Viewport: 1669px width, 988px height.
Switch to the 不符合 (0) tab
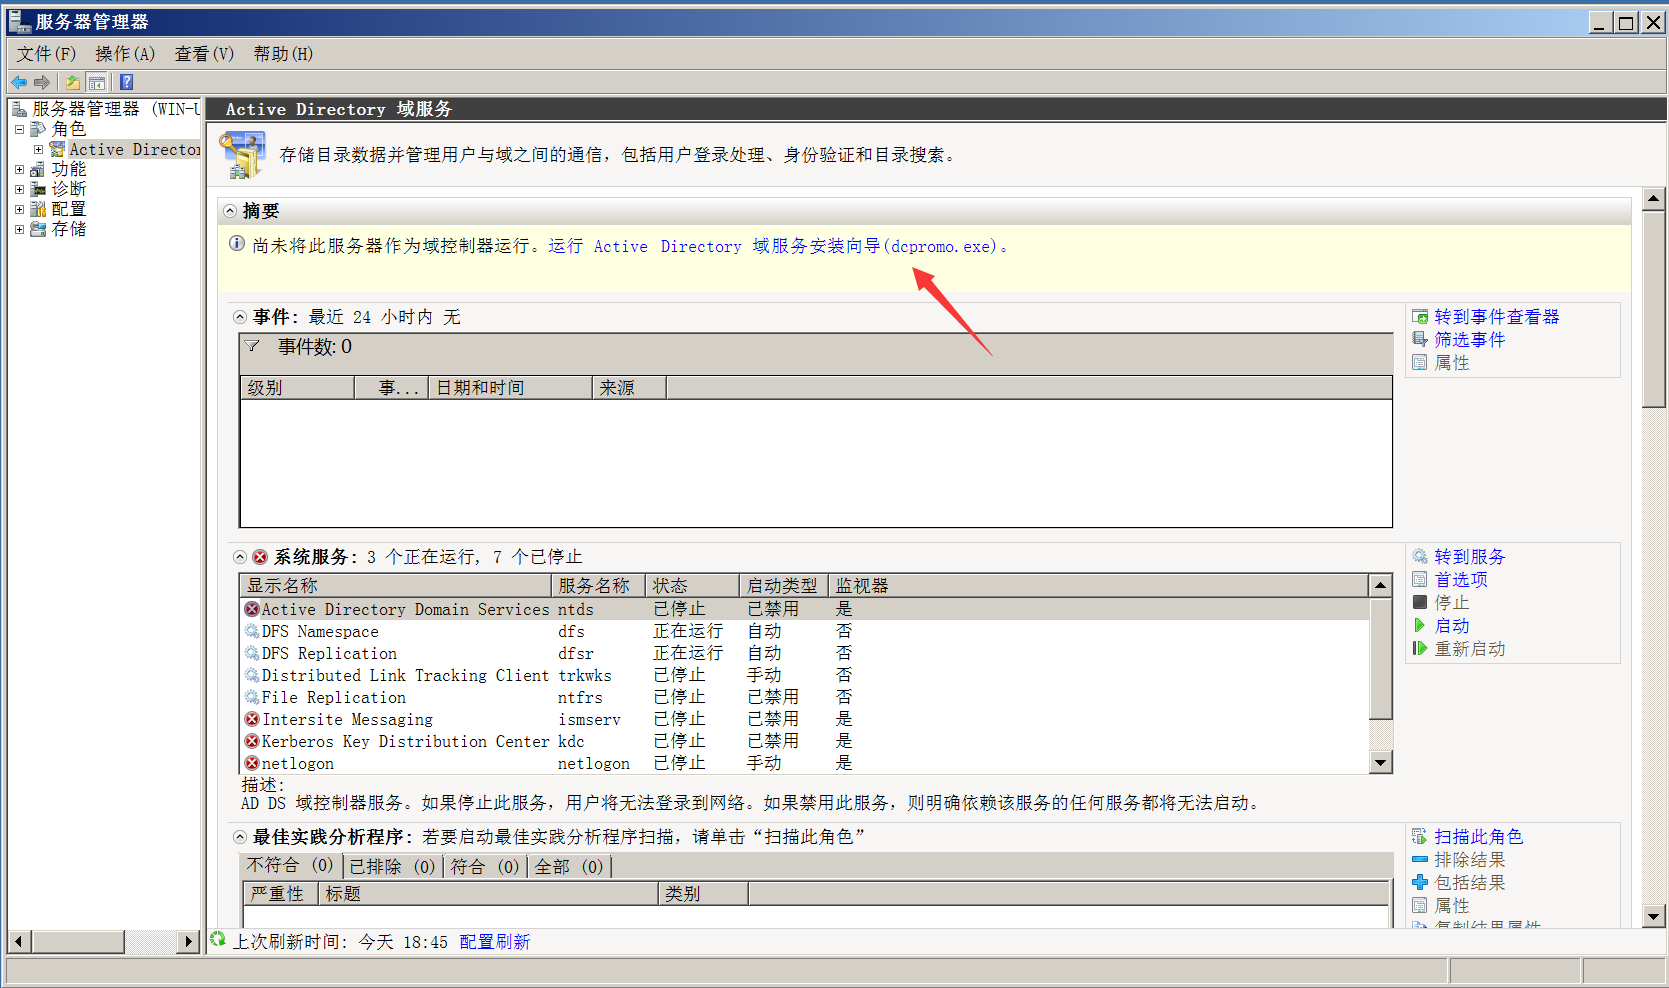(x=290, y=866)
